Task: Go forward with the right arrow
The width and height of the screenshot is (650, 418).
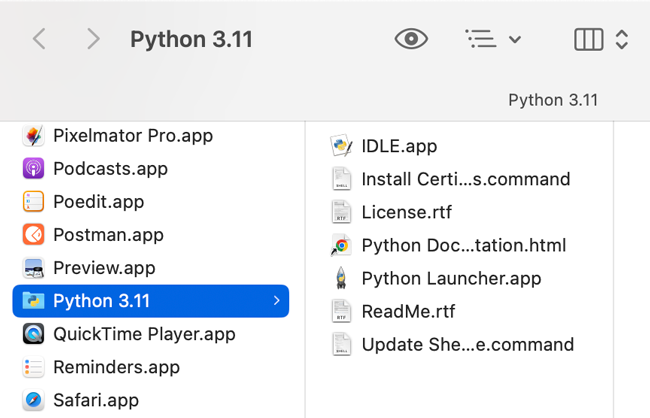Action: point(94,39)
